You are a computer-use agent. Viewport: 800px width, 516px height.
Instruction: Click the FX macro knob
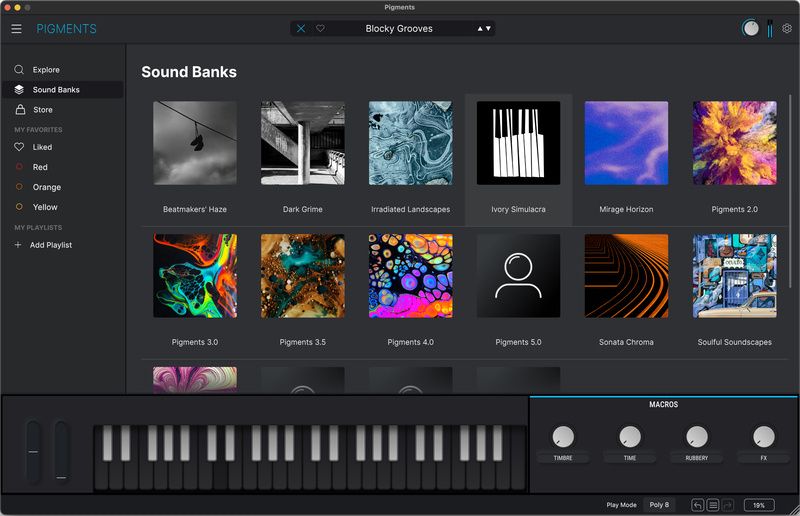point(764,437)
